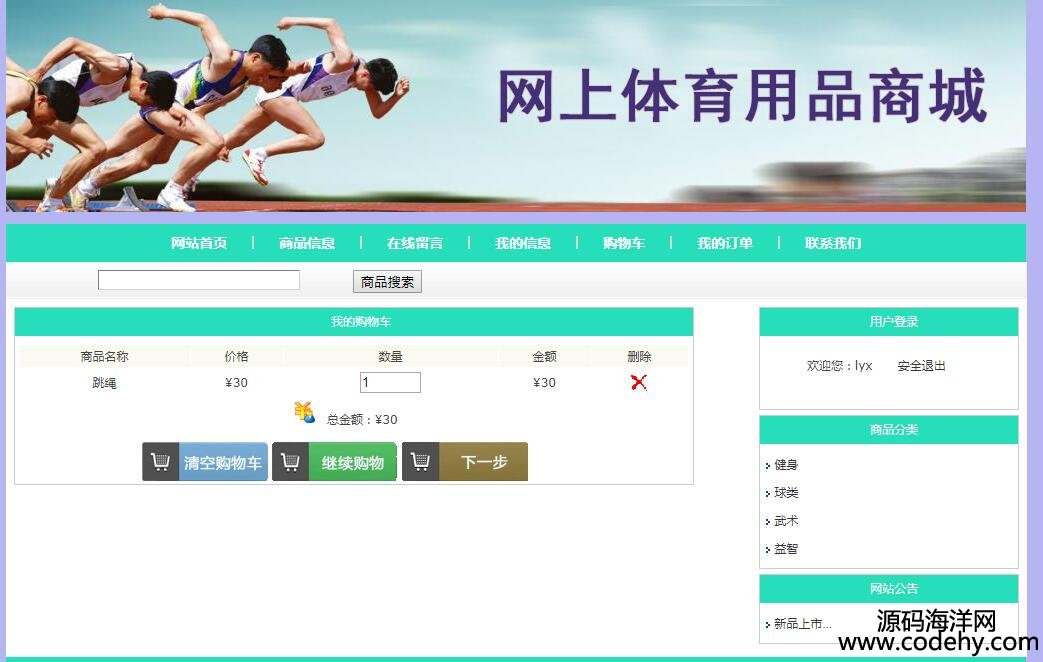
Task: Navigate to 我的信息
Action: 523,243
